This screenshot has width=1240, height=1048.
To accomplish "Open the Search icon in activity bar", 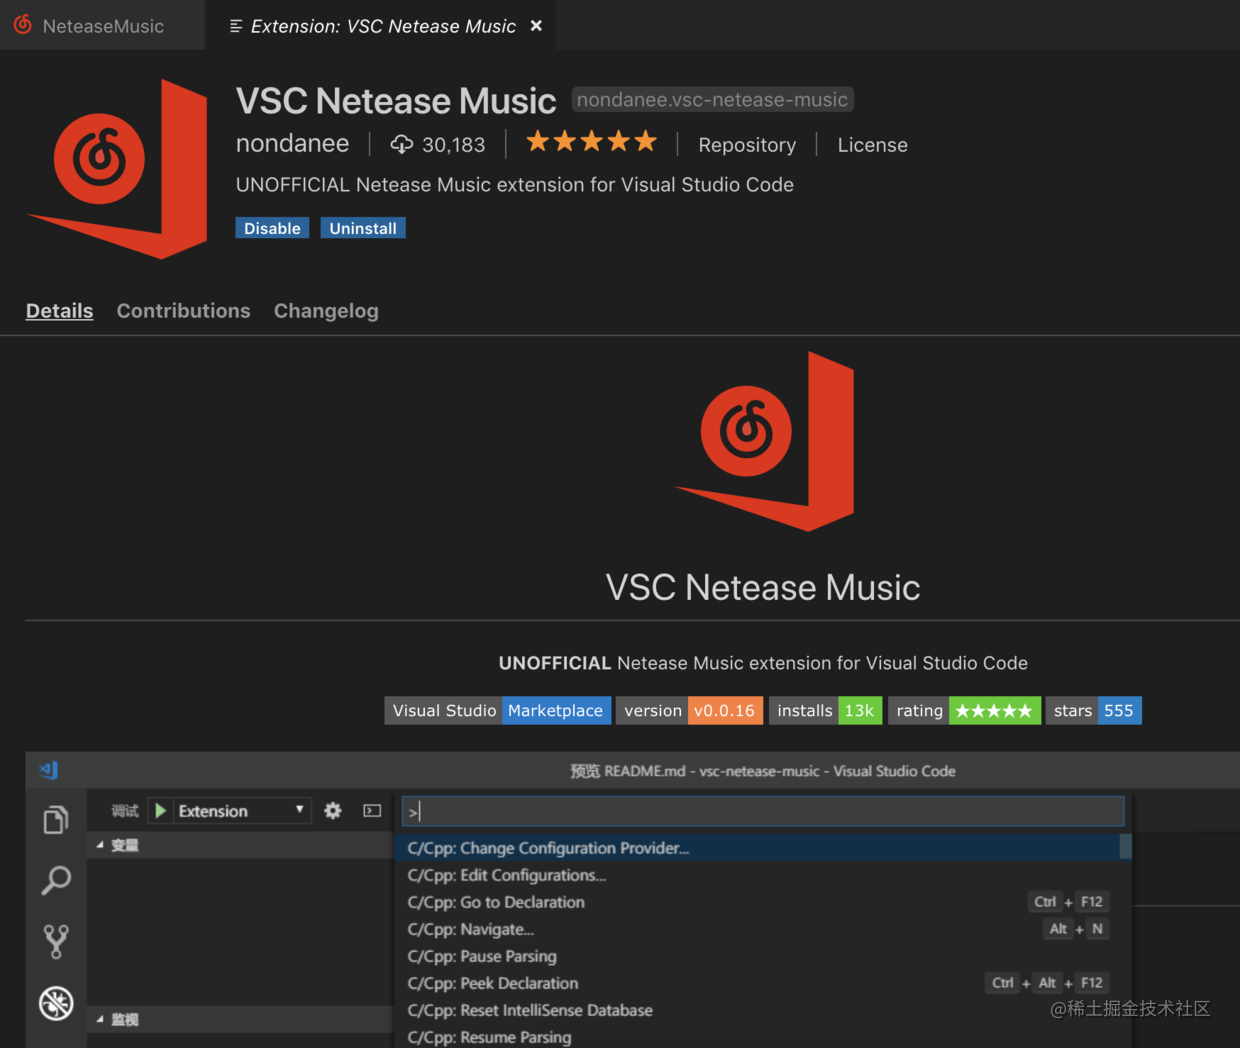I will pos(56,880).
